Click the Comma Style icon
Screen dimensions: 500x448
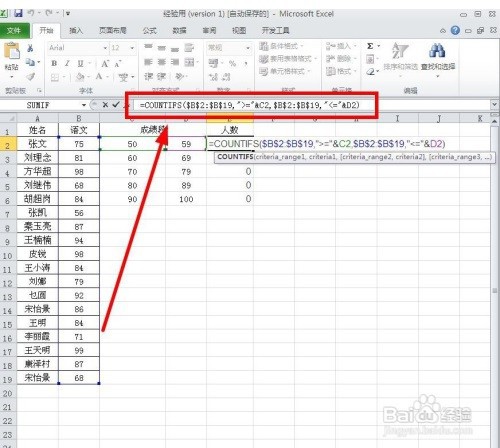click(x=246, y=63)
